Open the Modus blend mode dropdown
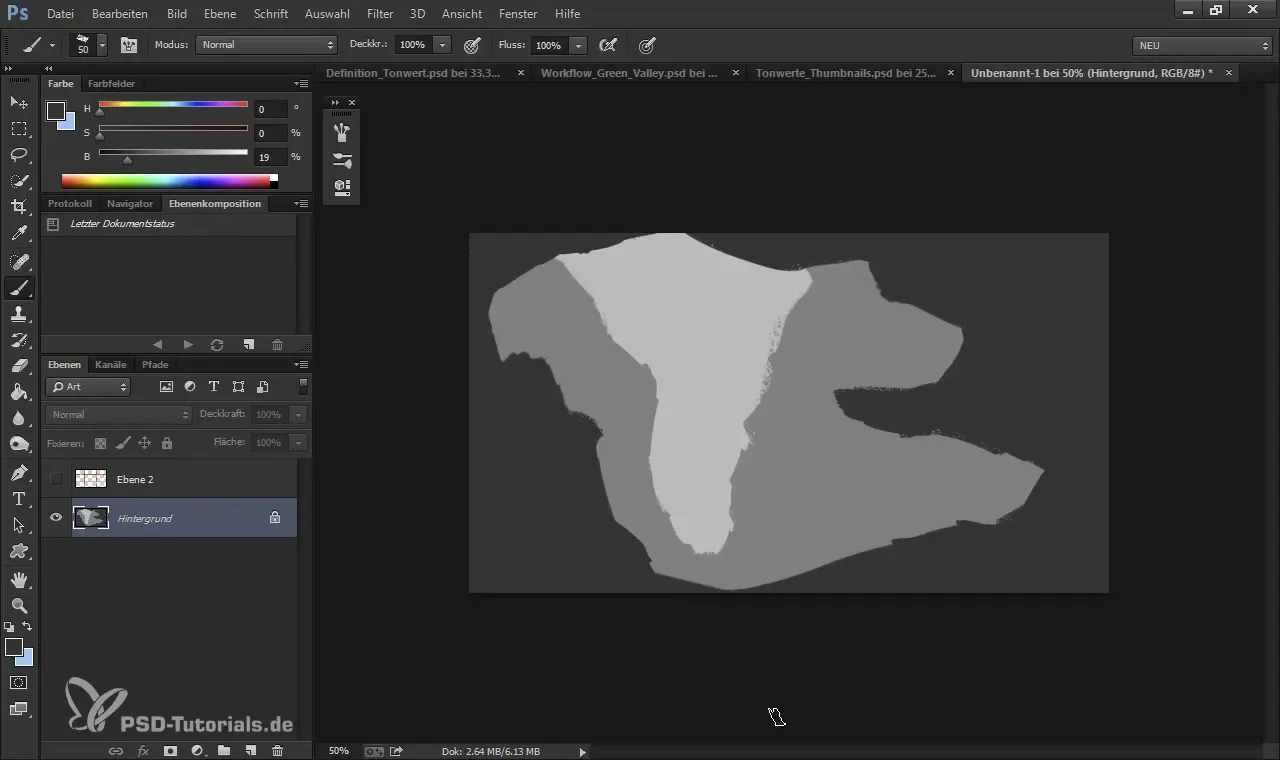This screenshot has width=1280, height=760. [x=266, y=45]
